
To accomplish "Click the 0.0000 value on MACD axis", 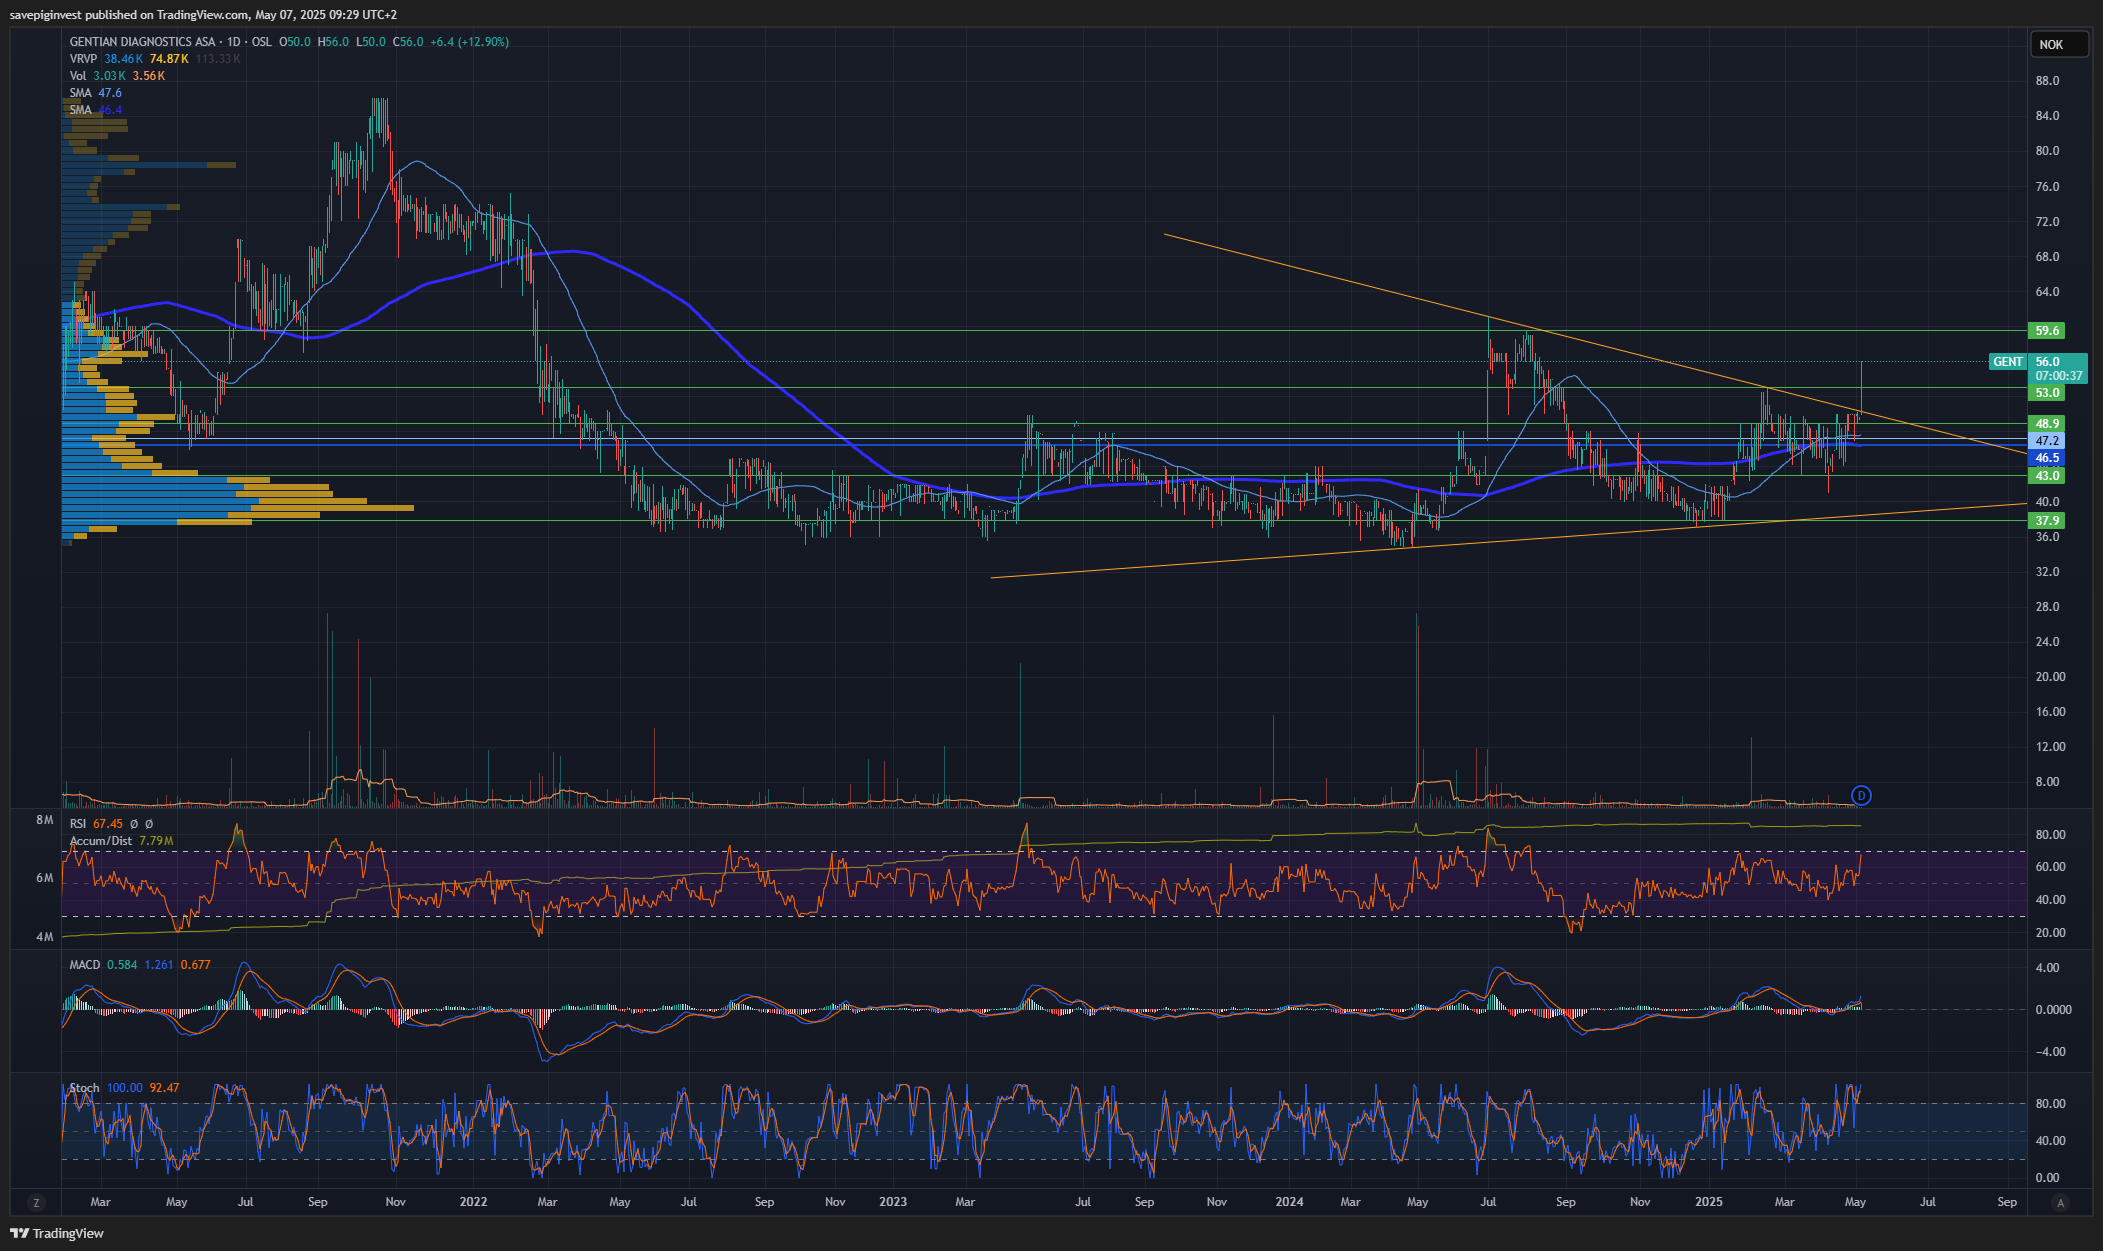I will click(x=2053, y=1010).
